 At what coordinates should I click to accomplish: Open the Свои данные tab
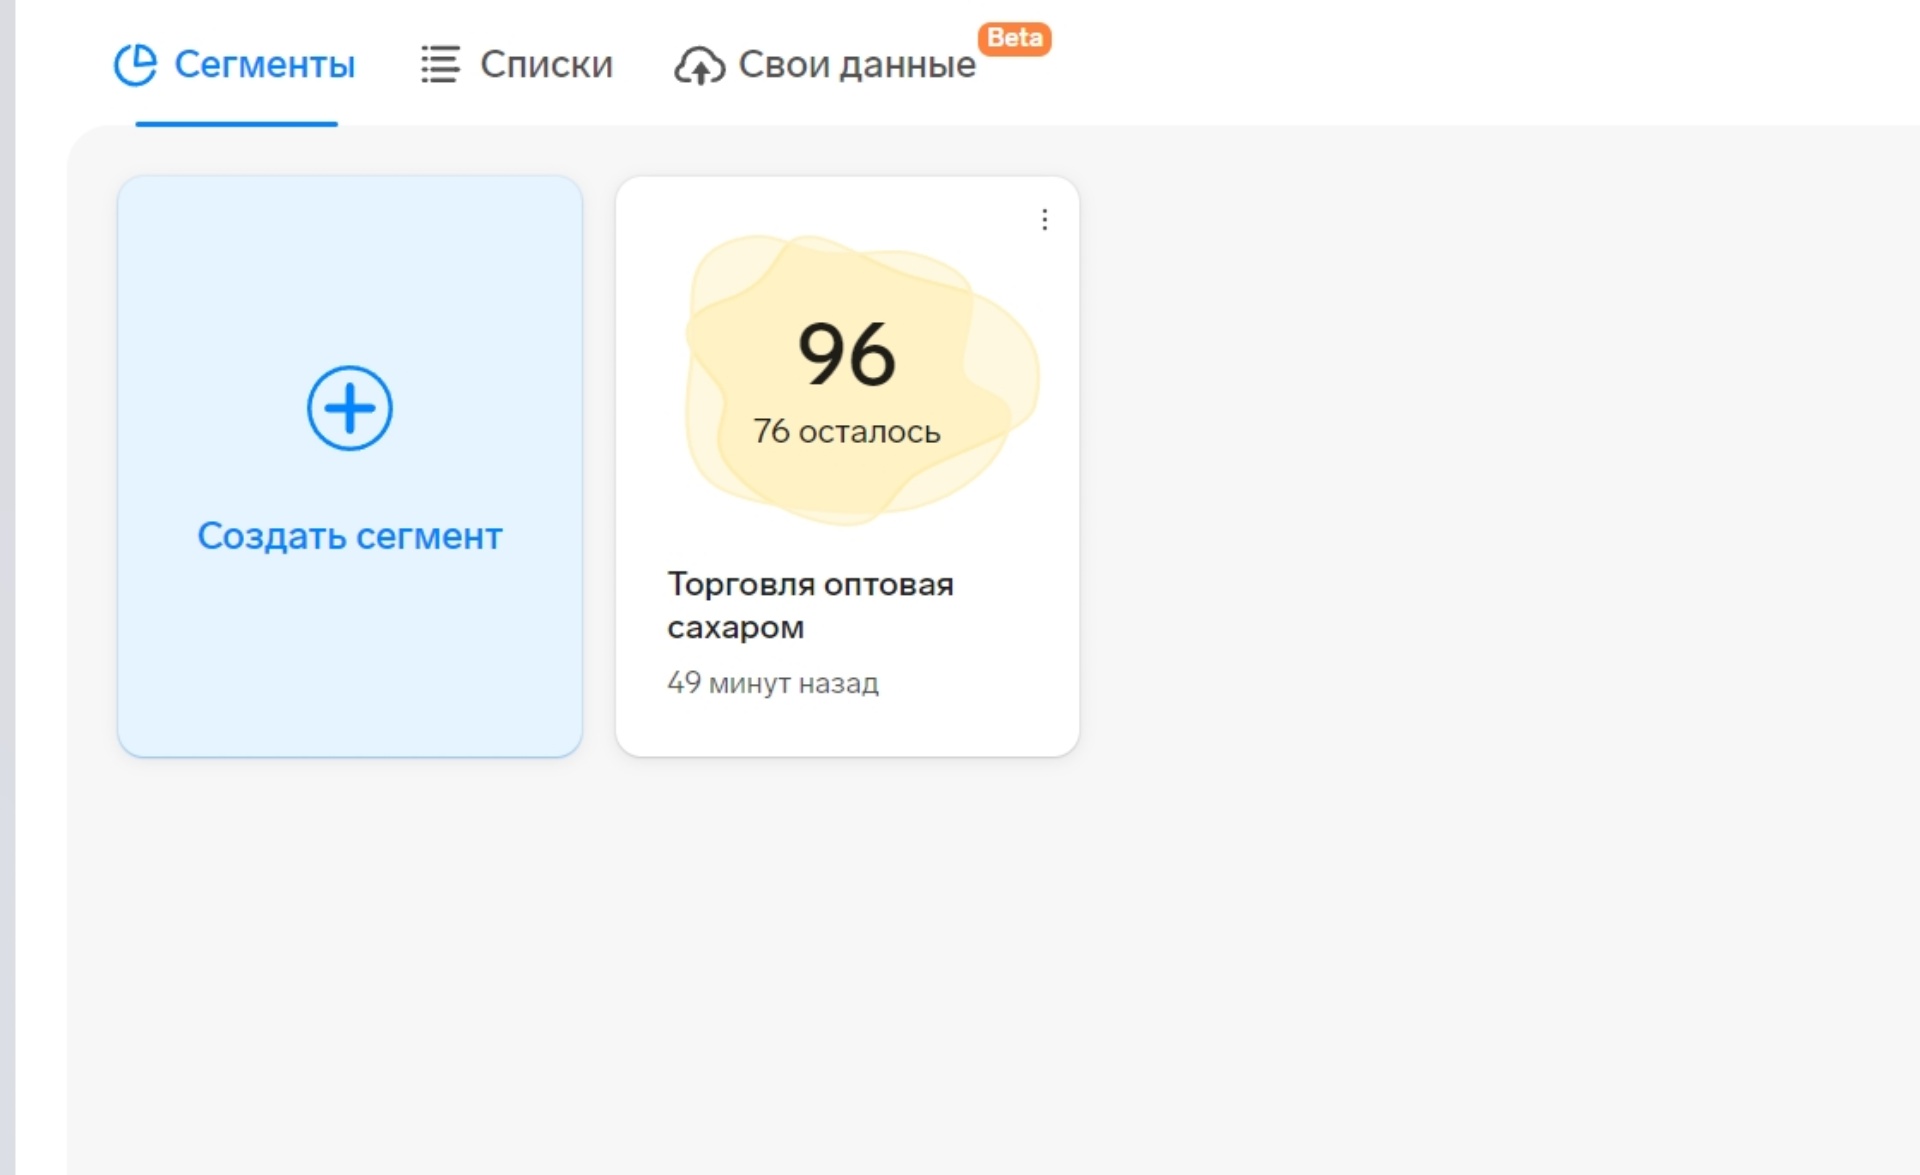coord(825,65)
